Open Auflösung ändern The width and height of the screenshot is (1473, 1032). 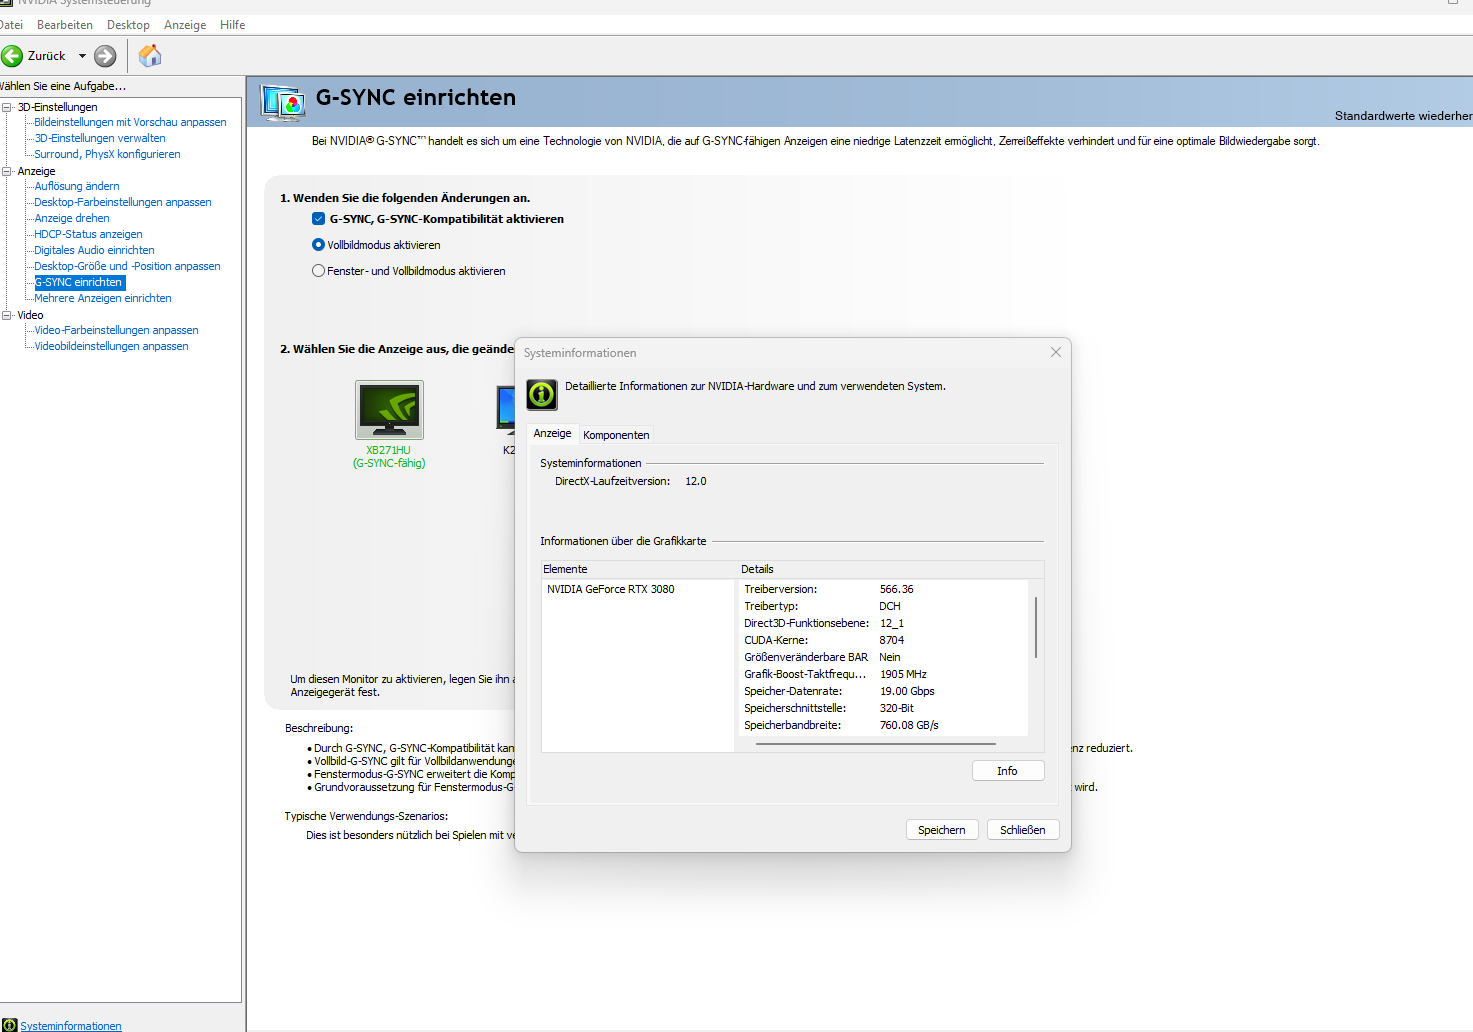point(77,186)
